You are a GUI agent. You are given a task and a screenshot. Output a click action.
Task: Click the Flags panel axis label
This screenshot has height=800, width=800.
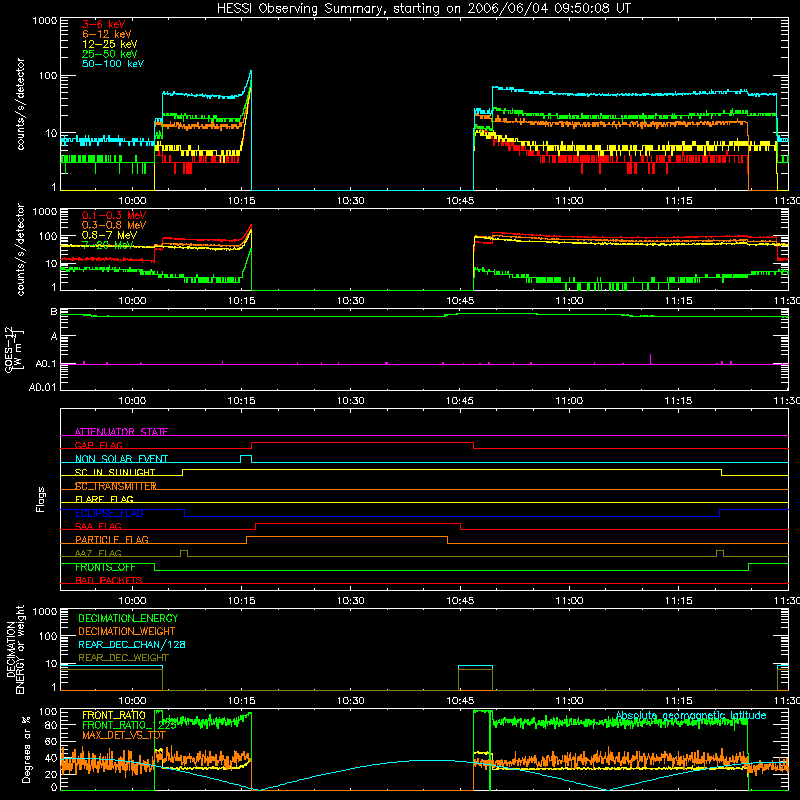click(40, 499)
